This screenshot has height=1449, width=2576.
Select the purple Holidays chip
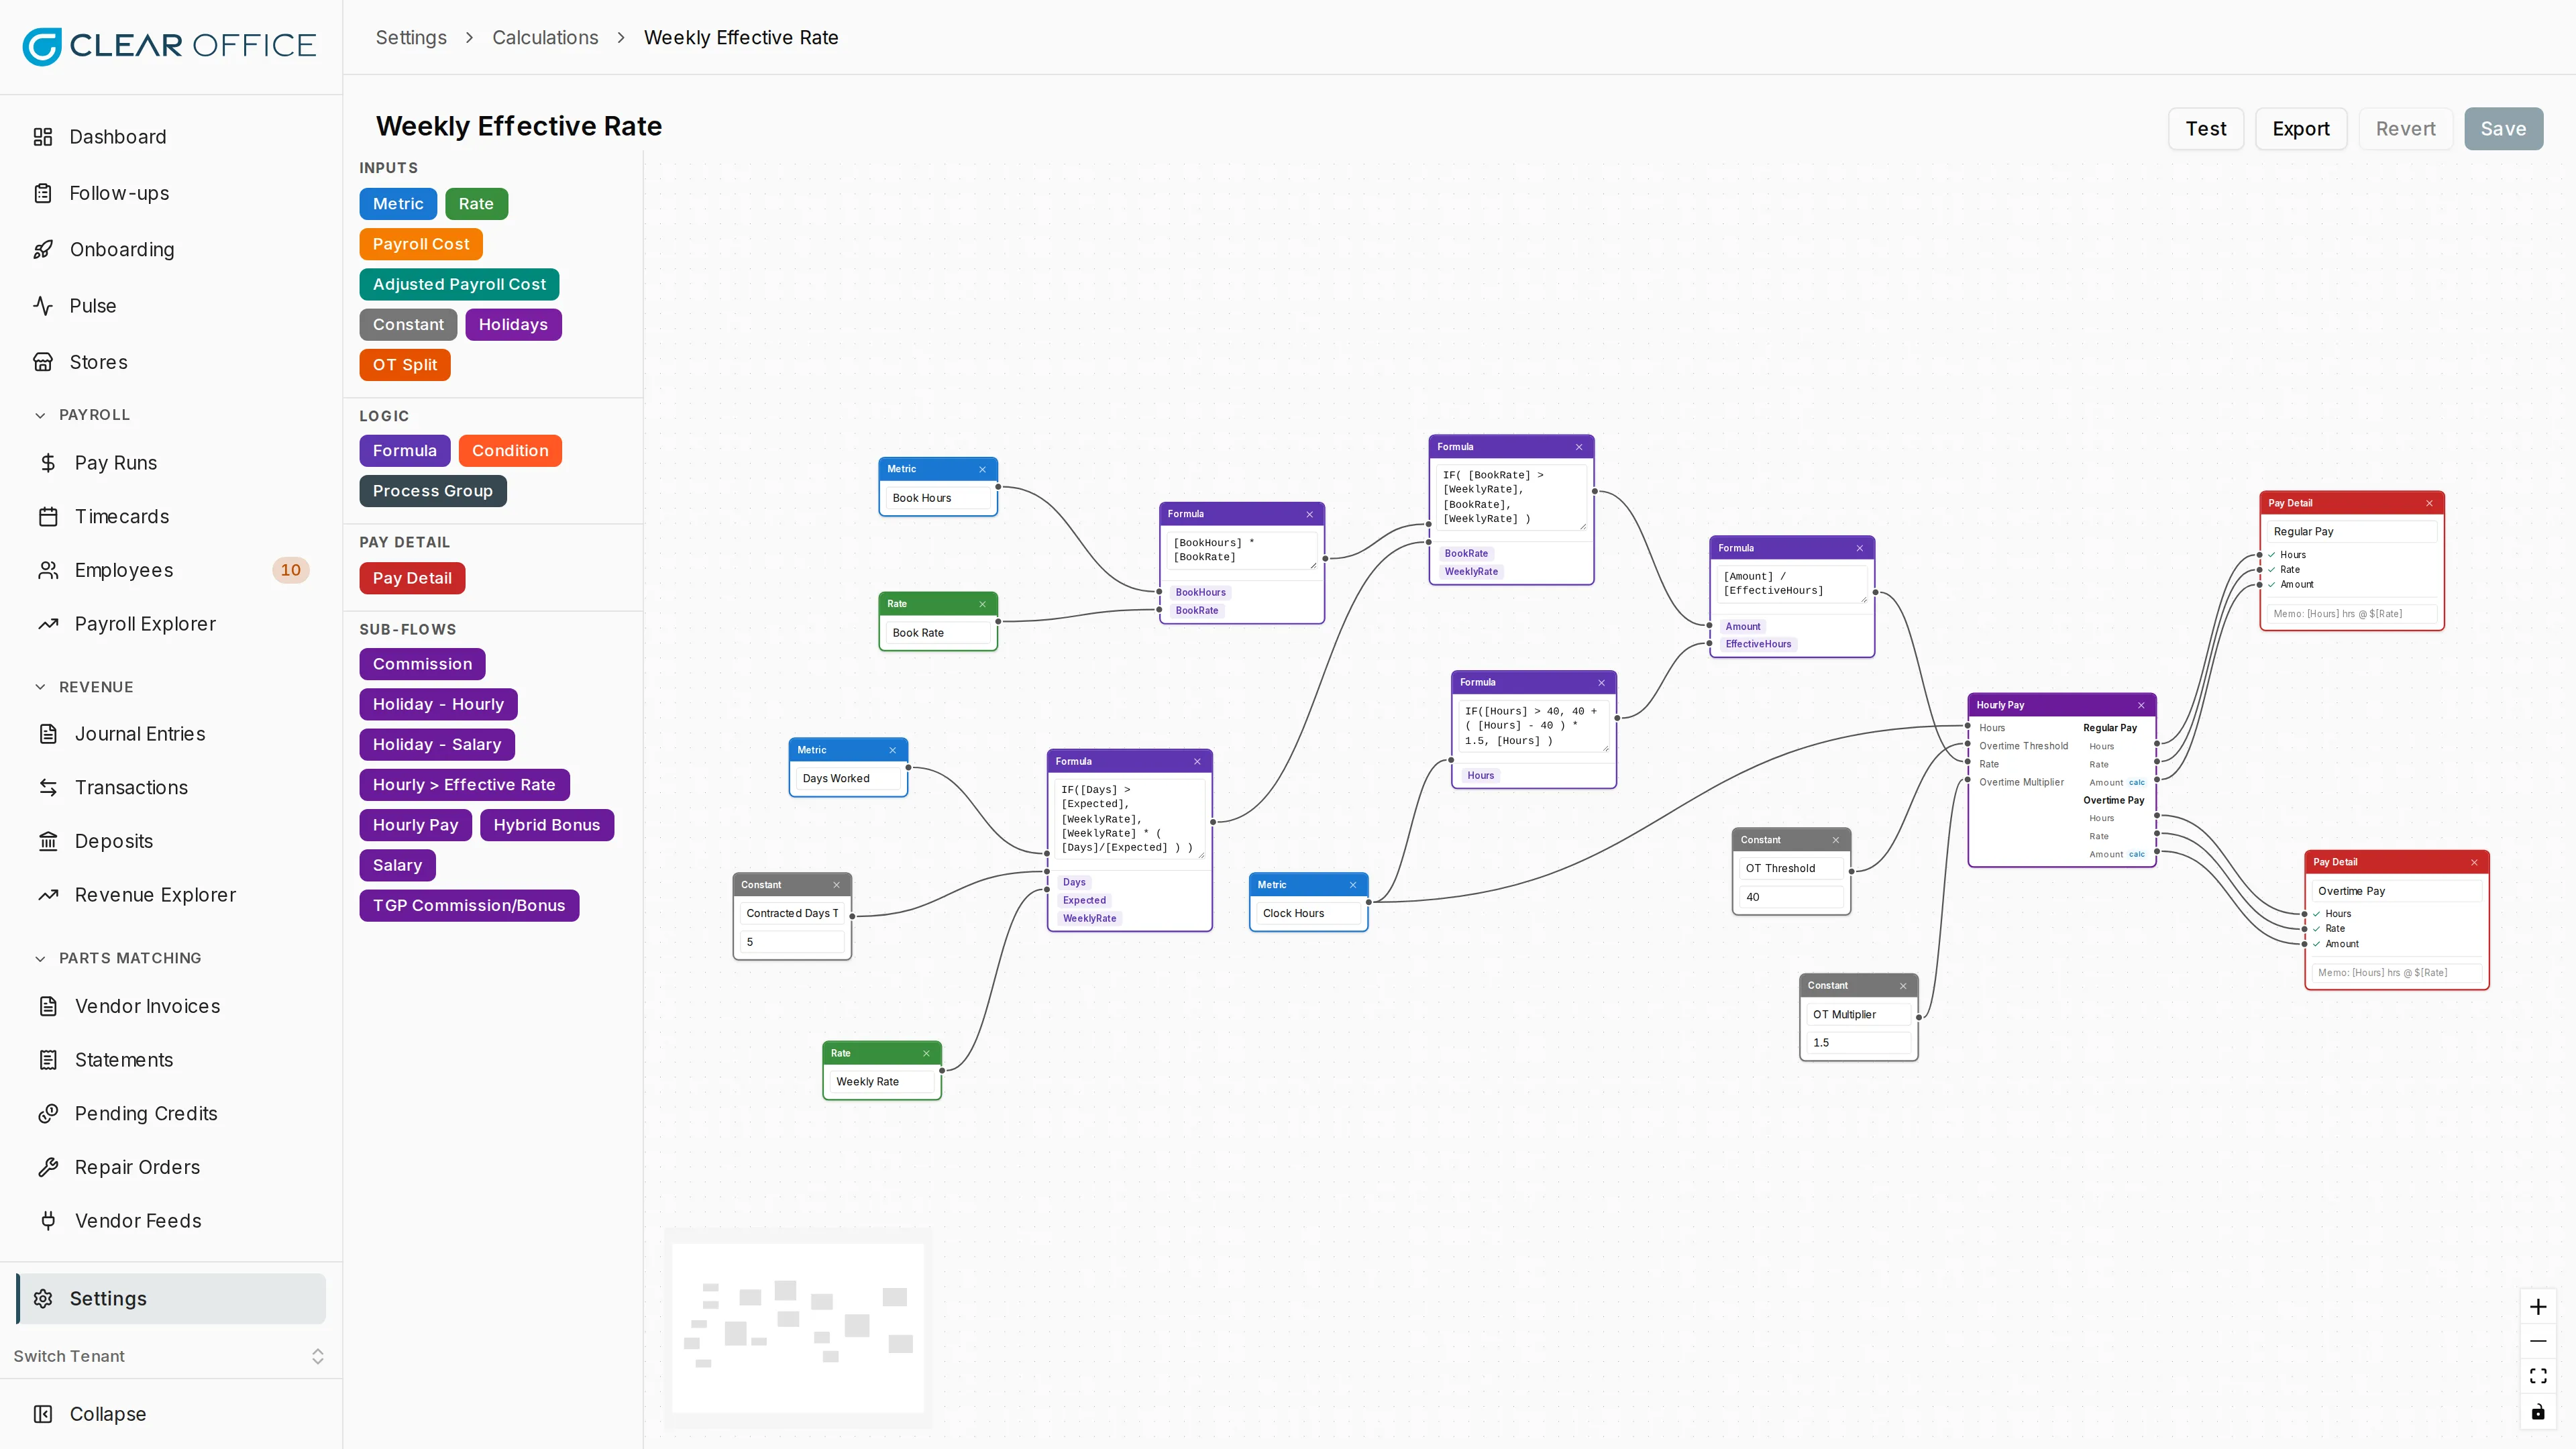pos(513,325)
